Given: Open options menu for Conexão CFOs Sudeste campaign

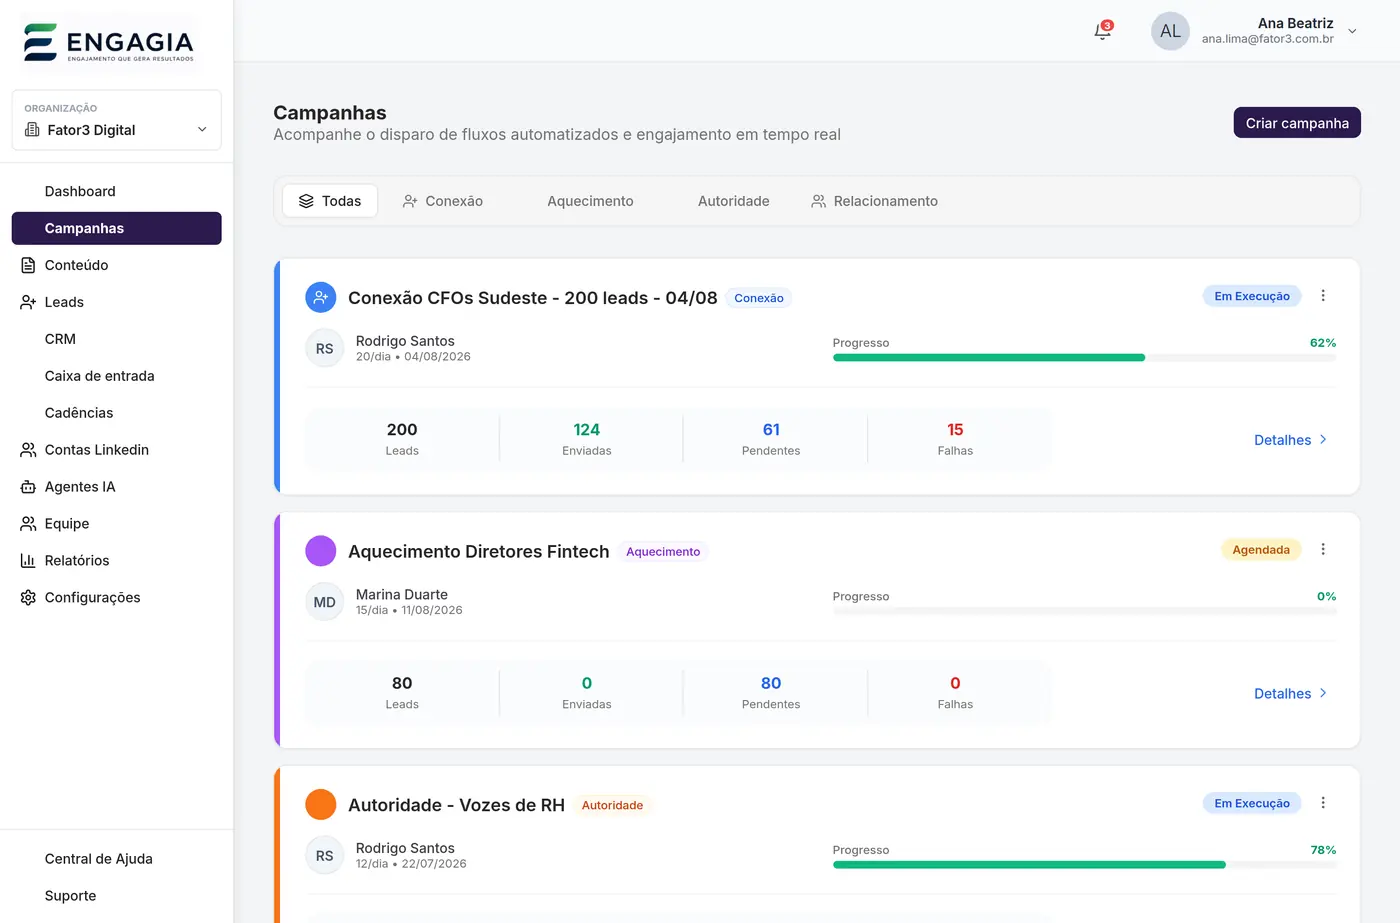Looking at the screenshot, I should click(x=1323, y=296).
